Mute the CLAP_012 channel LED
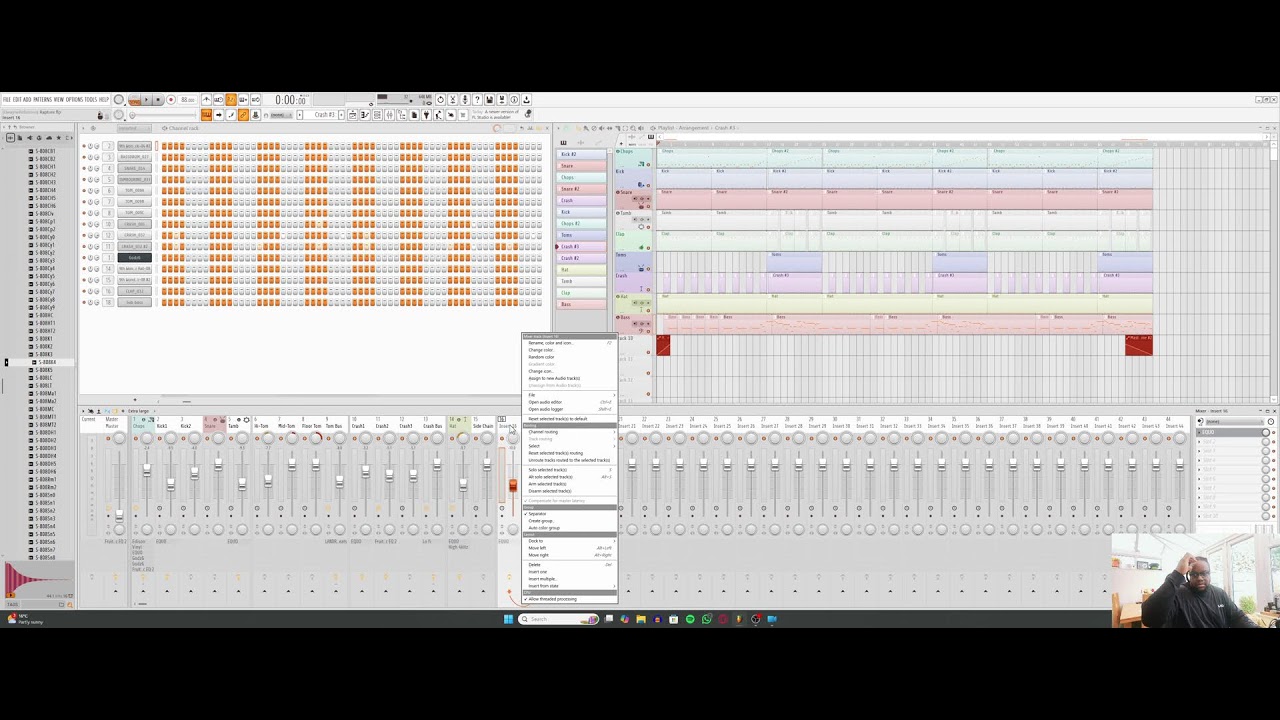This screenshot has width=1280, height=720. coord(84,291)
